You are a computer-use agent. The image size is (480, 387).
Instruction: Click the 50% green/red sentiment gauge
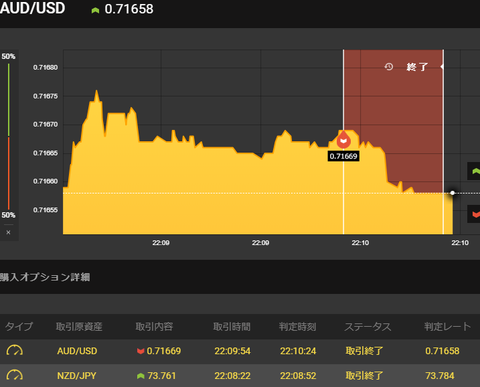click(9, 136)
